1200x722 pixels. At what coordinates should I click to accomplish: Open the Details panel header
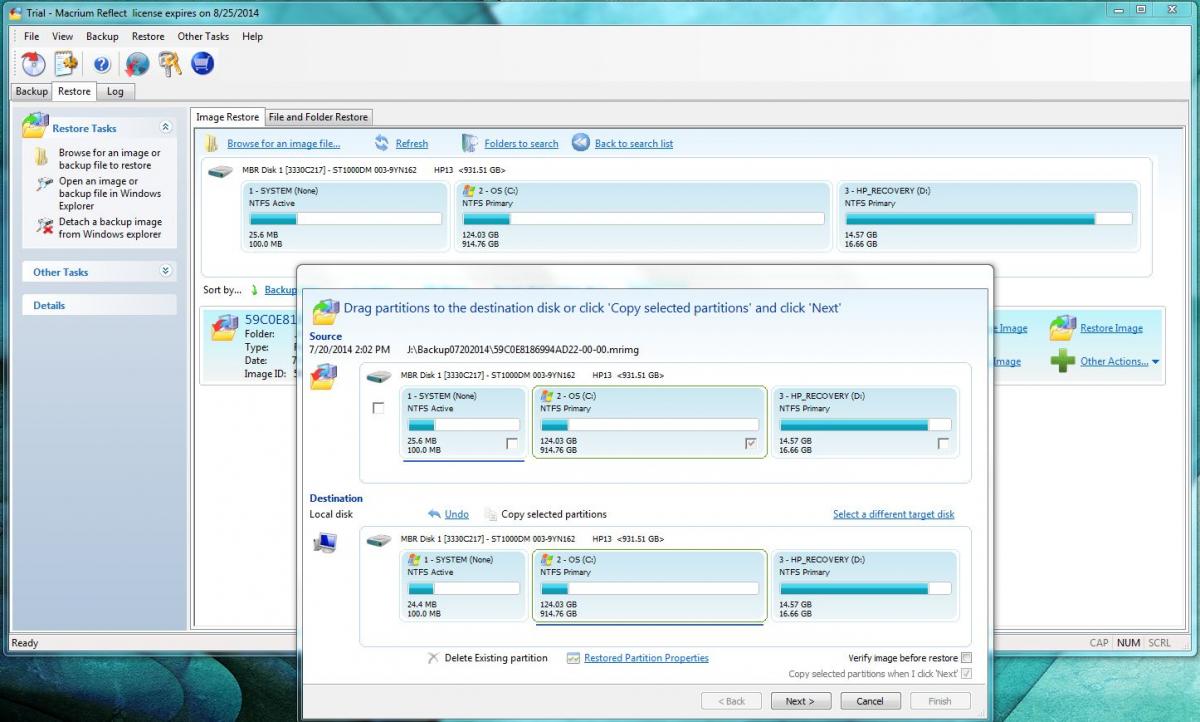[99, 305]
